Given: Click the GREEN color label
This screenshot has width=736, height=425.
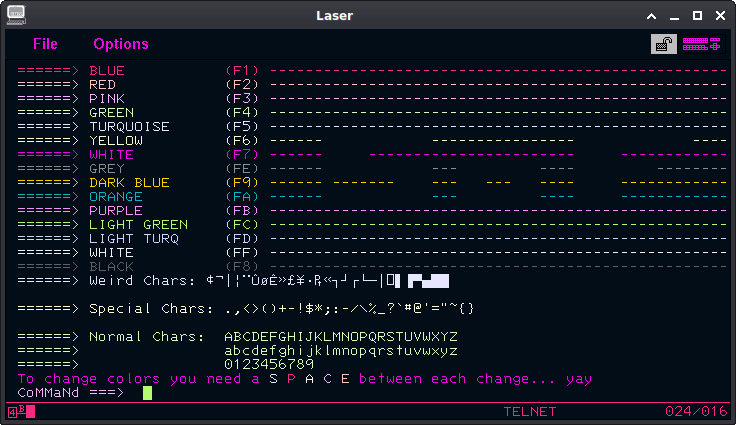Looking at the screenshot, I should tap(112, 113).
